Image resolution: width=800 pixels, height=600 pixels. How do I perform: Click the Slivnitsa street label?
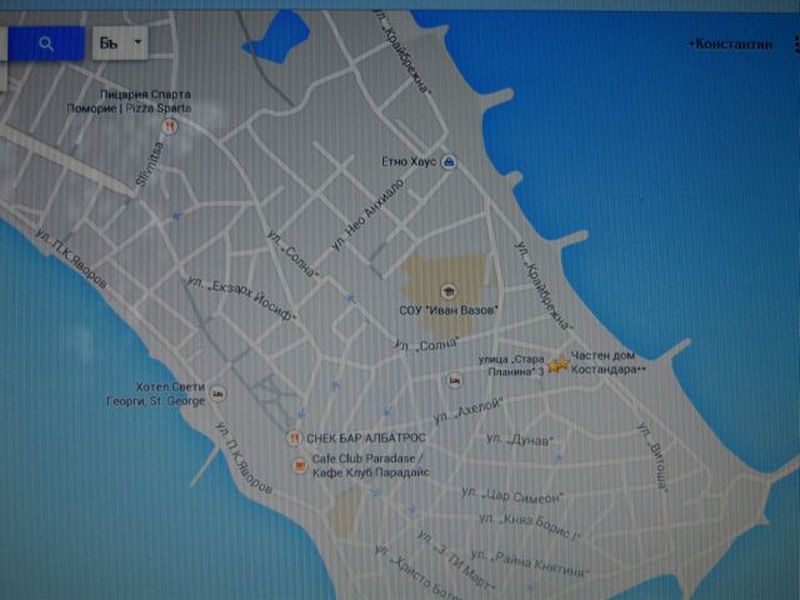(x=151, y=164)
